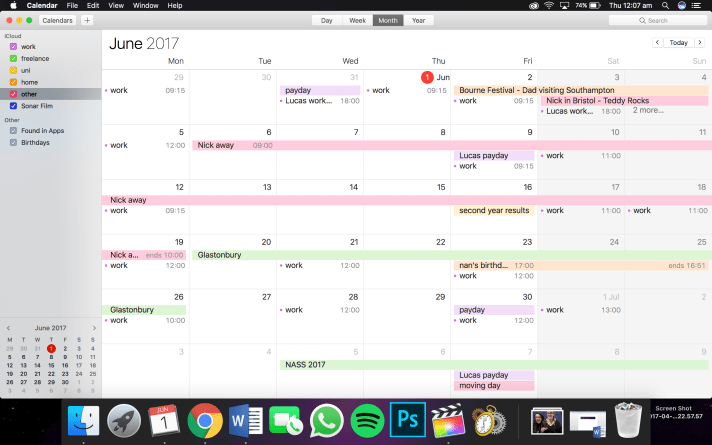
Task: Advance mini calendar to next month
Action: coord(95,328)
